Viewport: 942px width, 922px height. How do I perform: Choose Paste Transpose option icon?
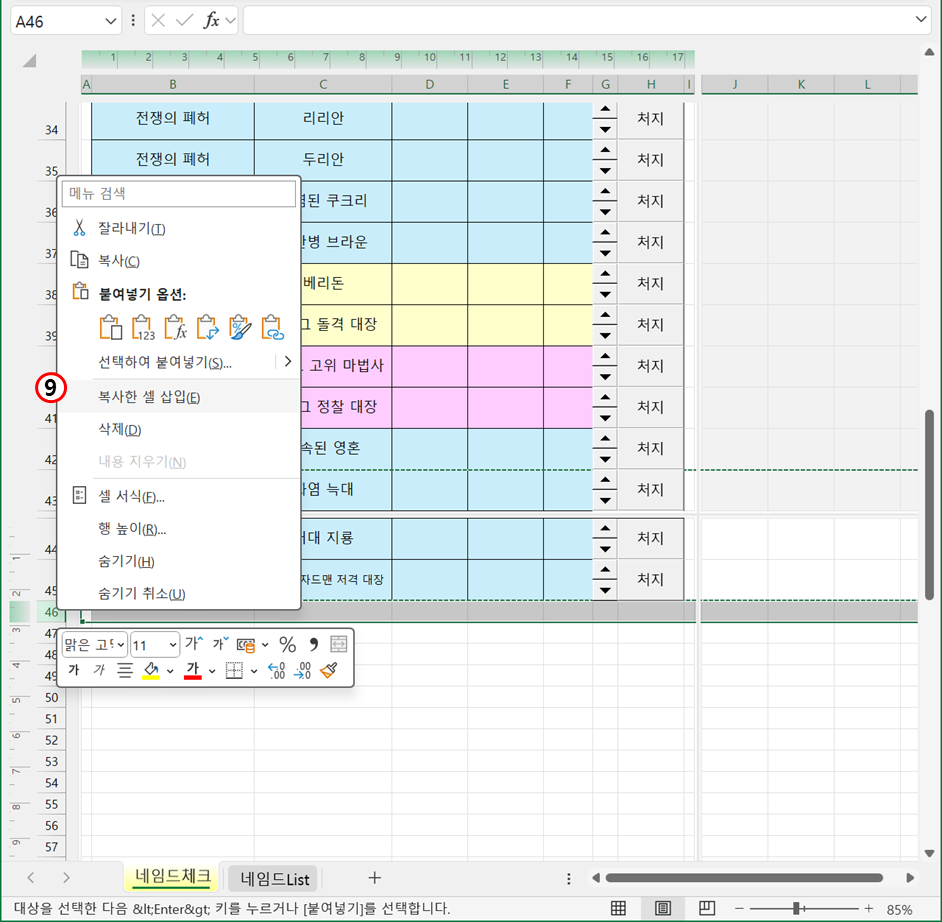click(x=208, y=327)
